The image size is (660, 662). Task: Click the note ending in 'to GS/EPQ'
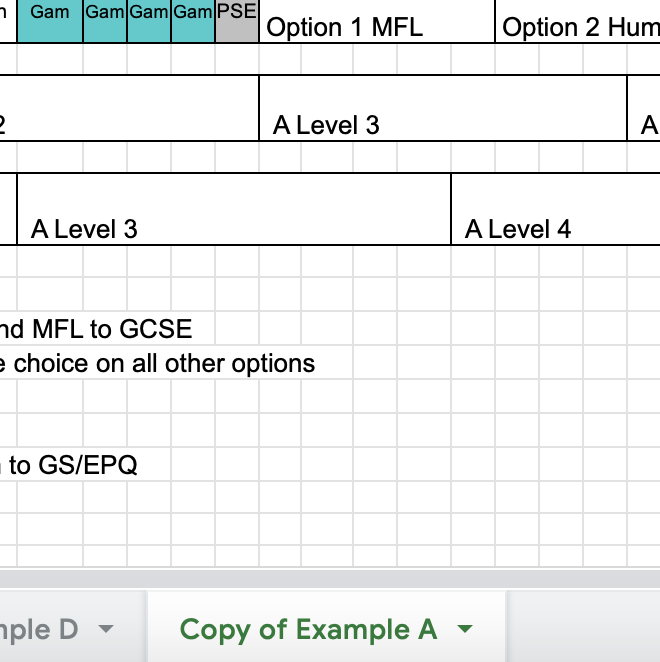[68, 465]
